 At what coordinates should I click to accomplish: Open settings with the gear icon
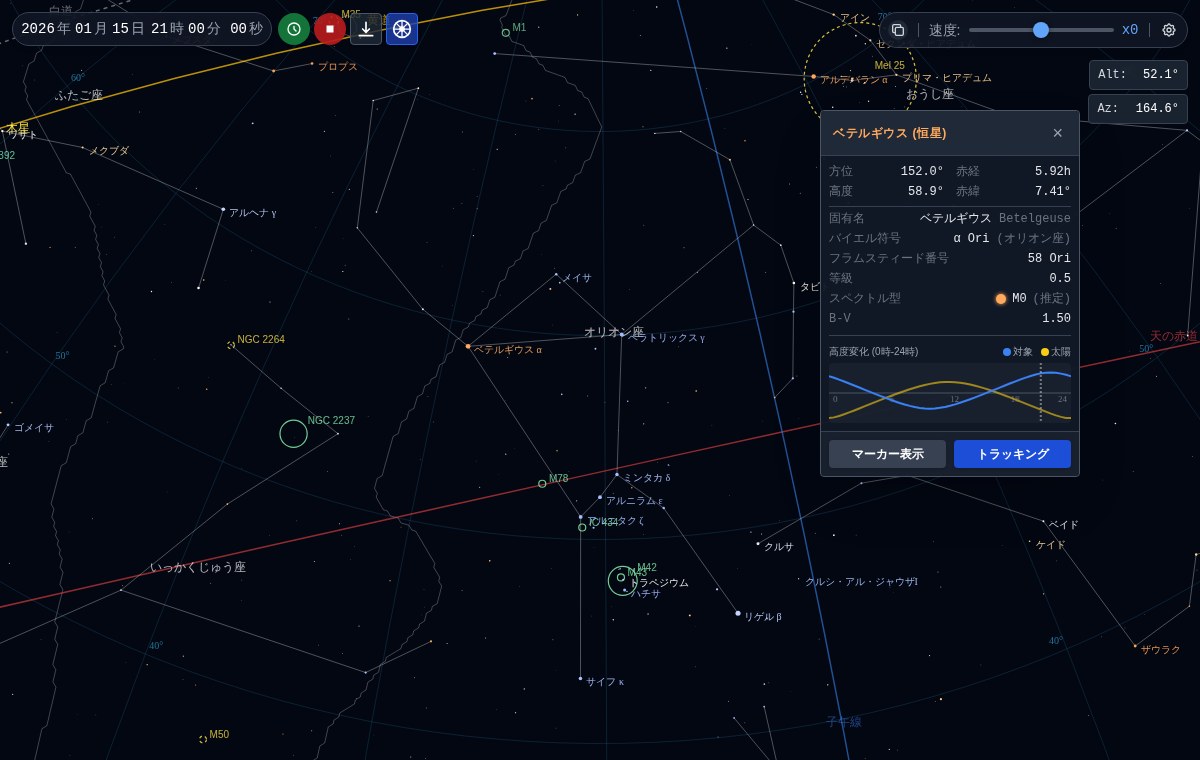(x=1168, y=30)
